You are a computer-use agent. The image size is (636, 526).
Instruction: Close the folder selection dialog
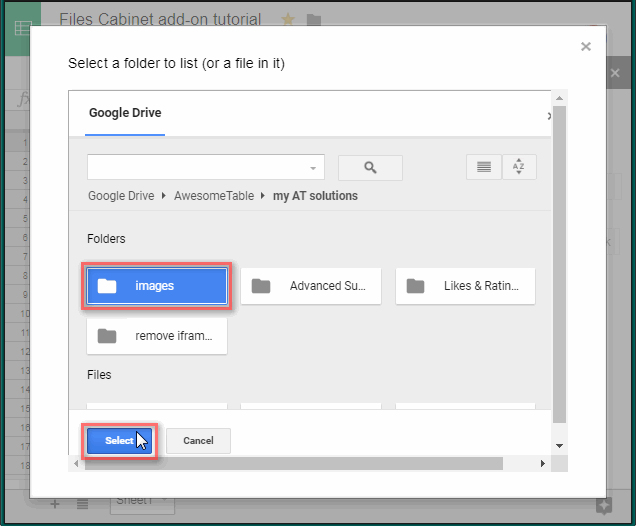tap(586, 46)
